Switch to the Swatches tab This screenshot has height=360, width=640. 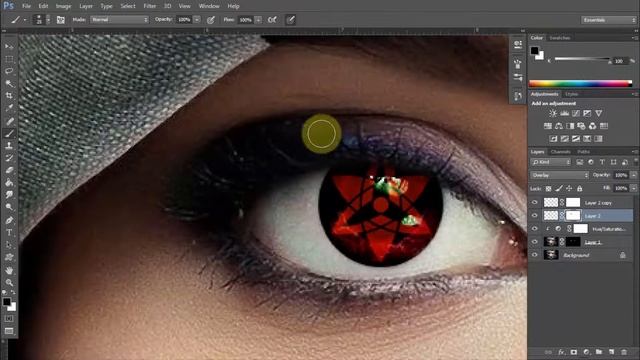560,38
